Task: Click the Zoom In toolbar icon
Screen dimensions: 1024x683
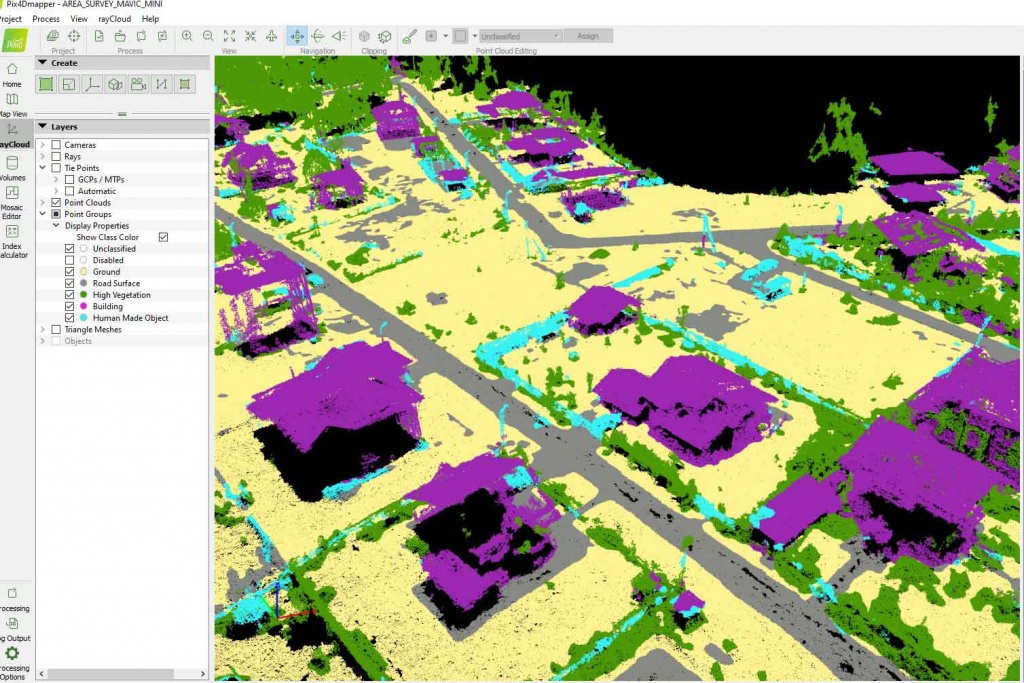Action: (187, 36)
